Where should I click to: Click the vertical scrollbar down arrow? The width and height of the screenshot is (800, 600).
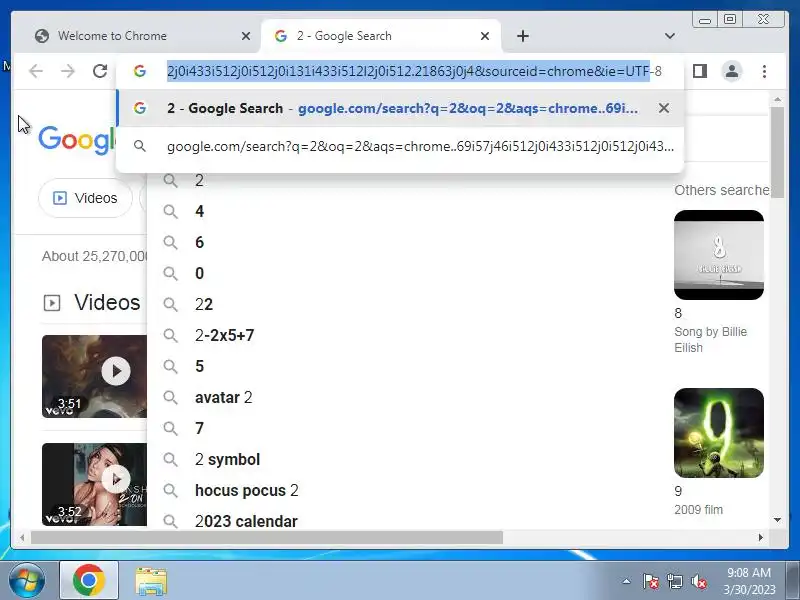(777, 520)
